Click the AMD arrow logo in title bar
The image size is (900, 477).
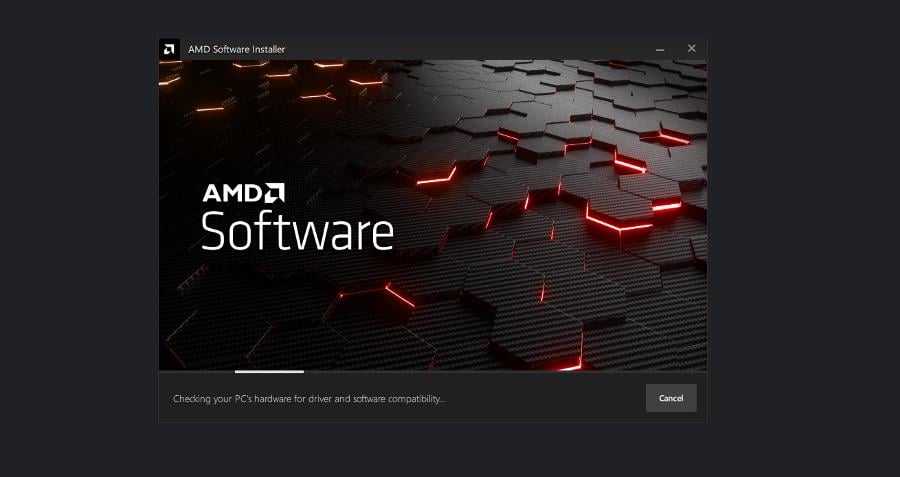pos(169,49)
